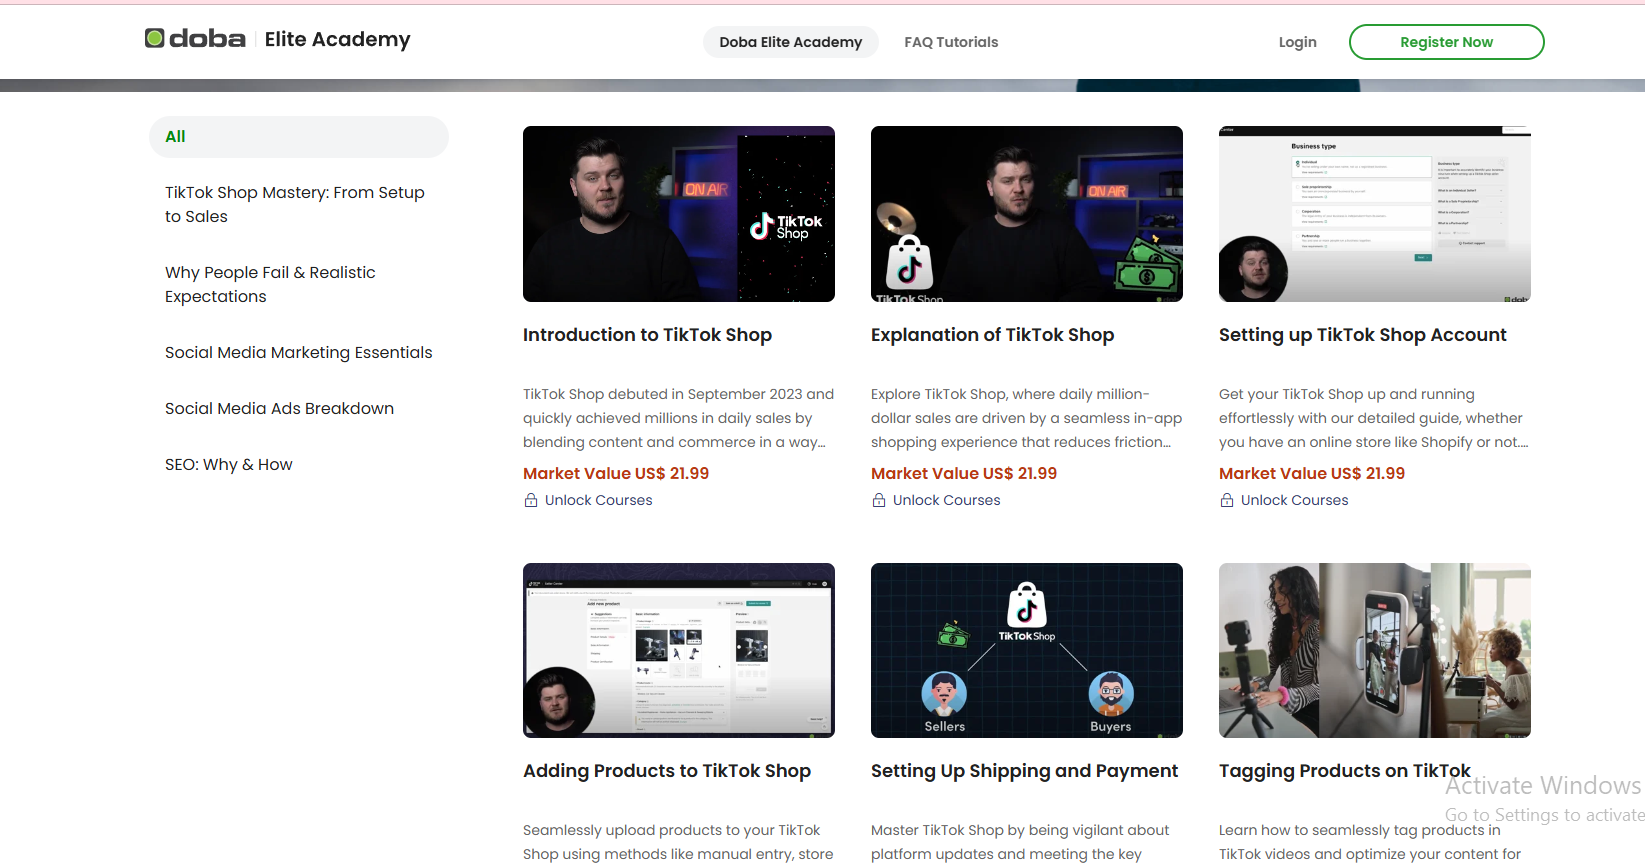Click Unlock Courses under Introduction to TikTok Shop
Screen dimensions: 1645x867
tap(598, 500)
